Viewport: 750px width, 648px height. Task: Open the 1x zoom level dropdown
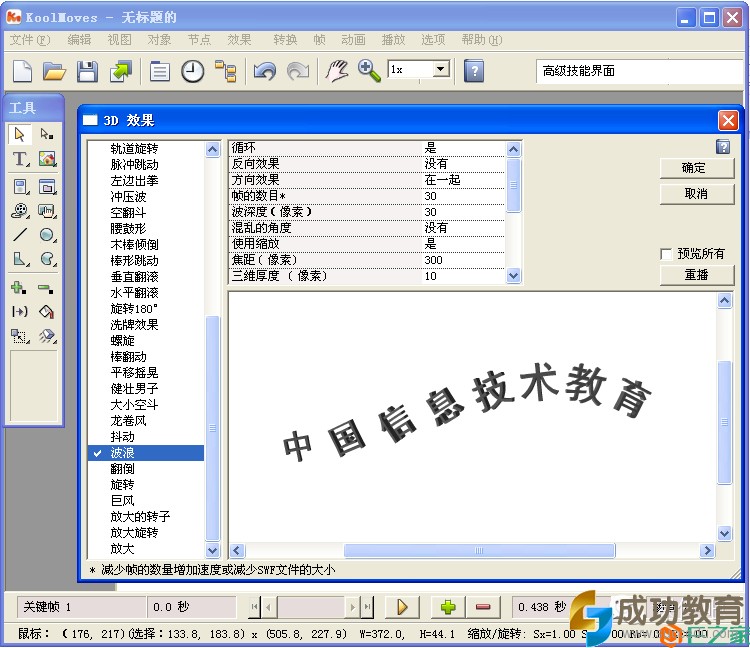point(441,70)
